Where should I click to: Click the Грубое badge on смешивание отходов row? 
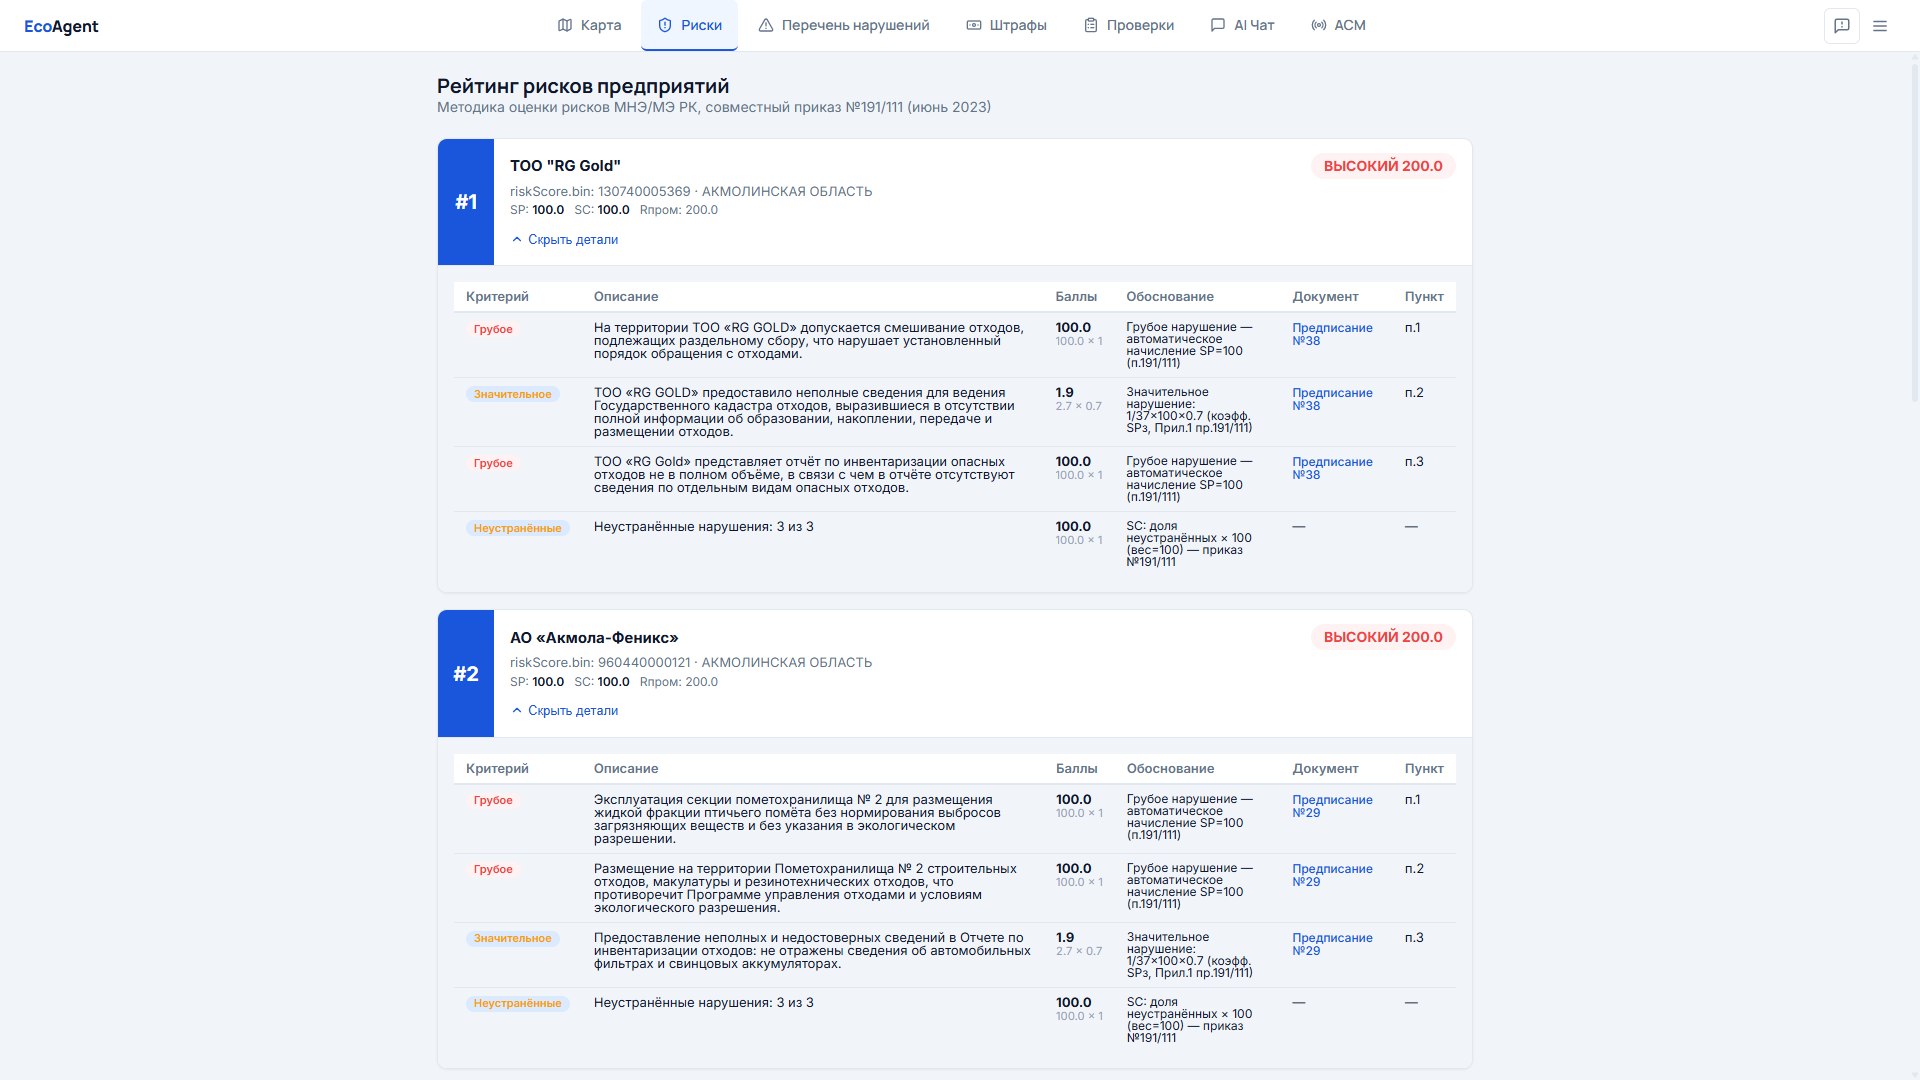pyautogui.click(x=493, y=329)
